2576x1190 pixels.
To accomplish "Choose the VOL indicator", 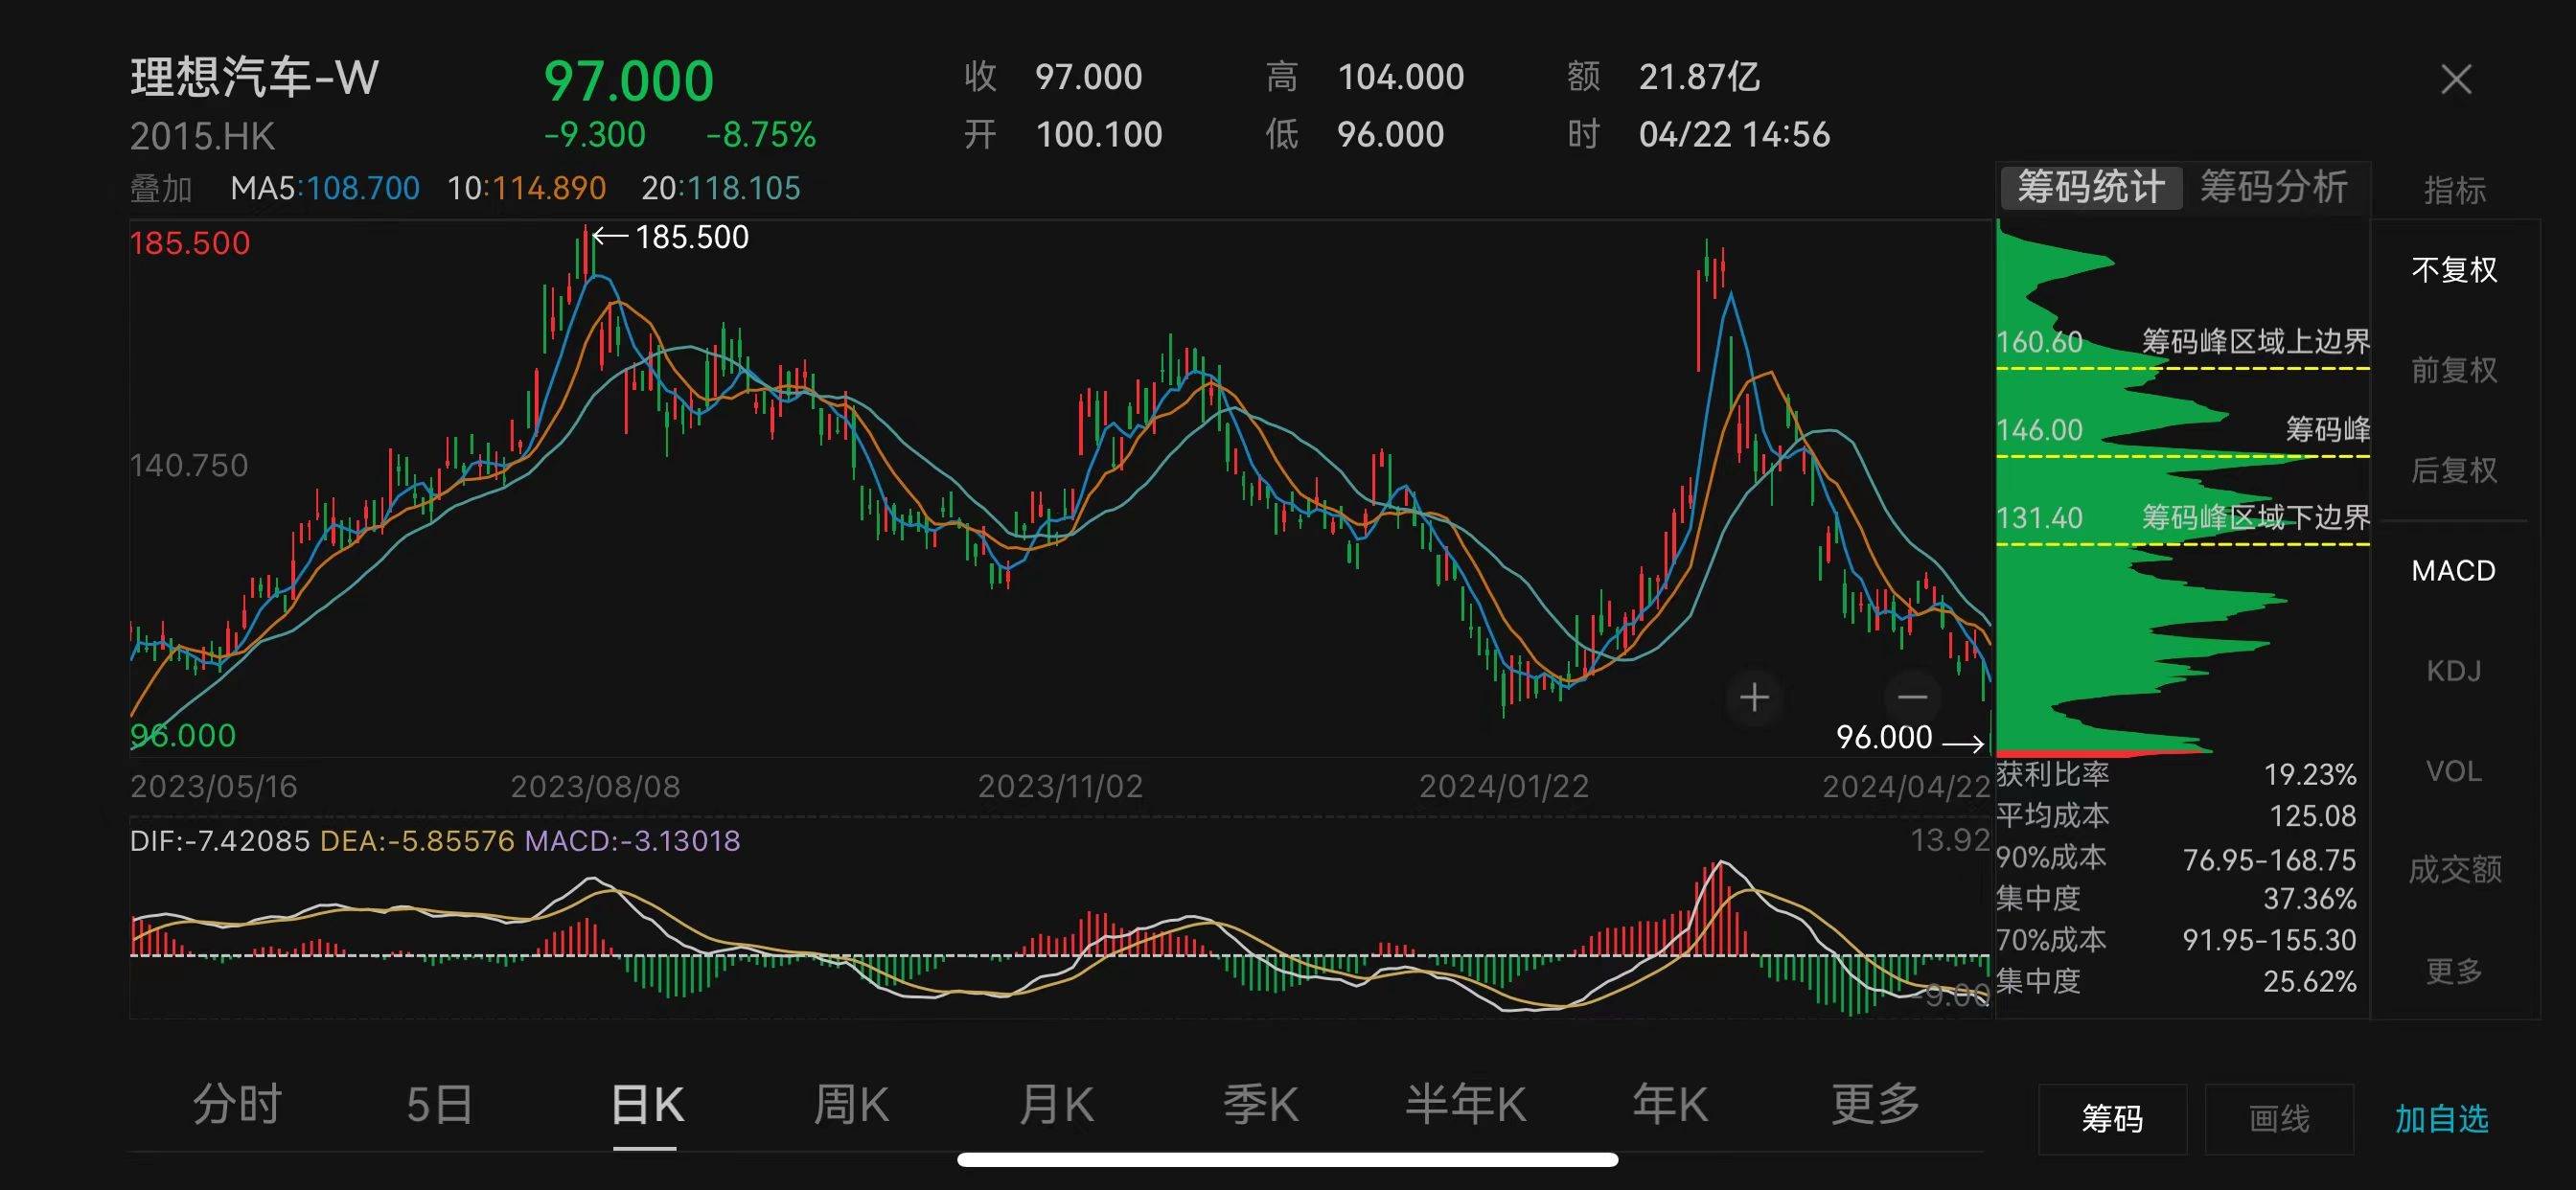I will click(x=2453, y=771).
